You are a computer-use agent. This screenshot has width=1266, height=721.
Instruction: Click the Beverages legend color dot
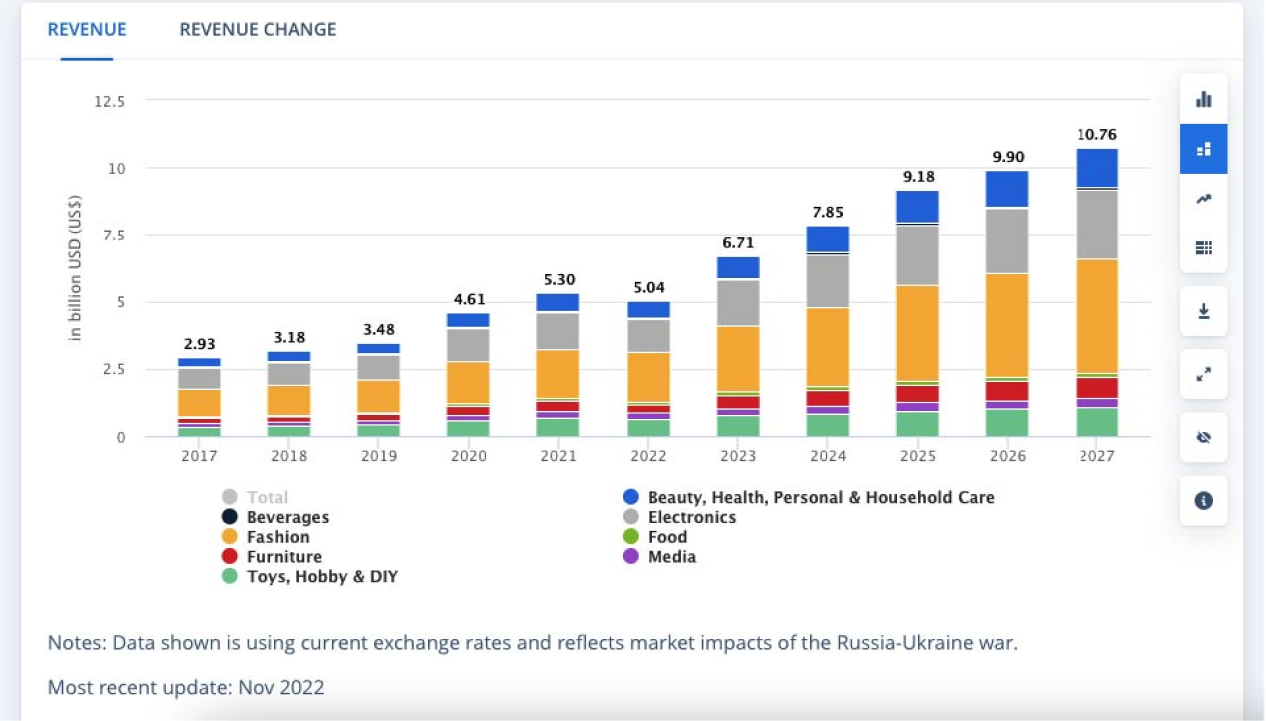[230, 517]
